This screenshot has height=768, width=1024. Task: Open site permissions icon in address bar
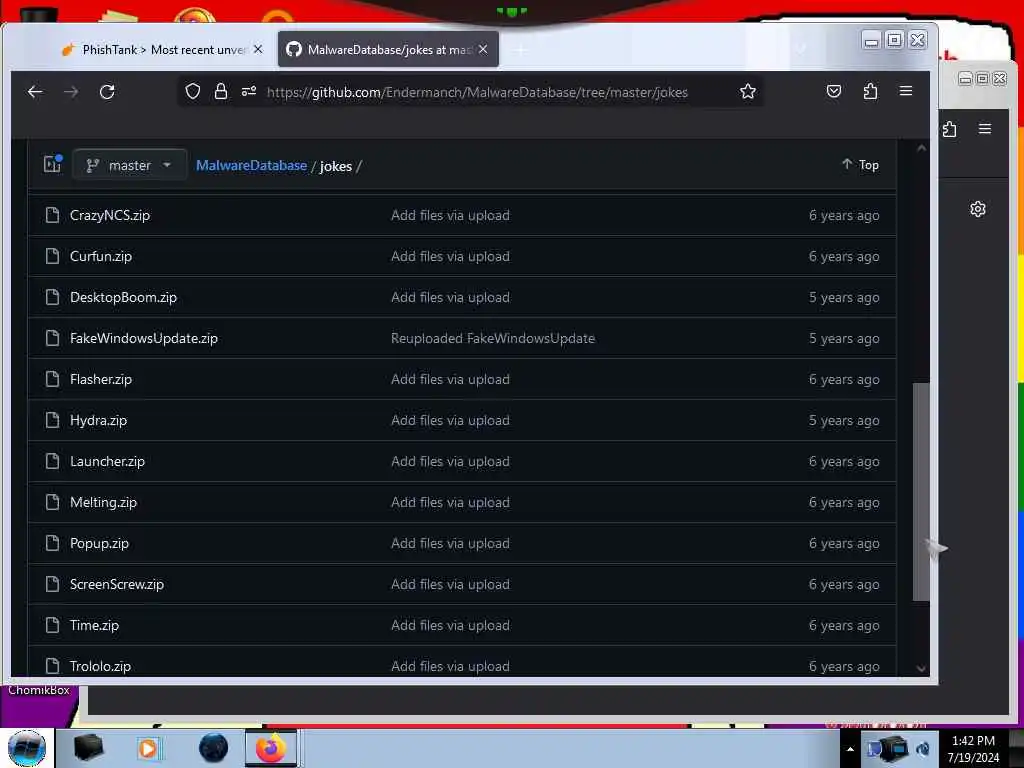[x=249, y=91]
